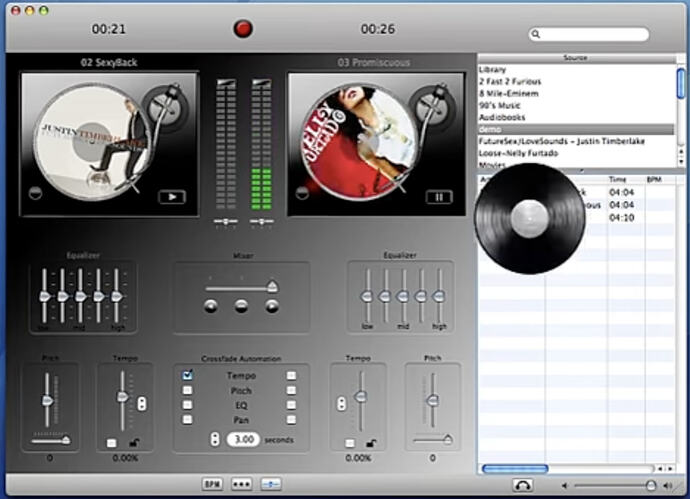Toggle the BPM button in bottom toolbar

tap(212, 484)
